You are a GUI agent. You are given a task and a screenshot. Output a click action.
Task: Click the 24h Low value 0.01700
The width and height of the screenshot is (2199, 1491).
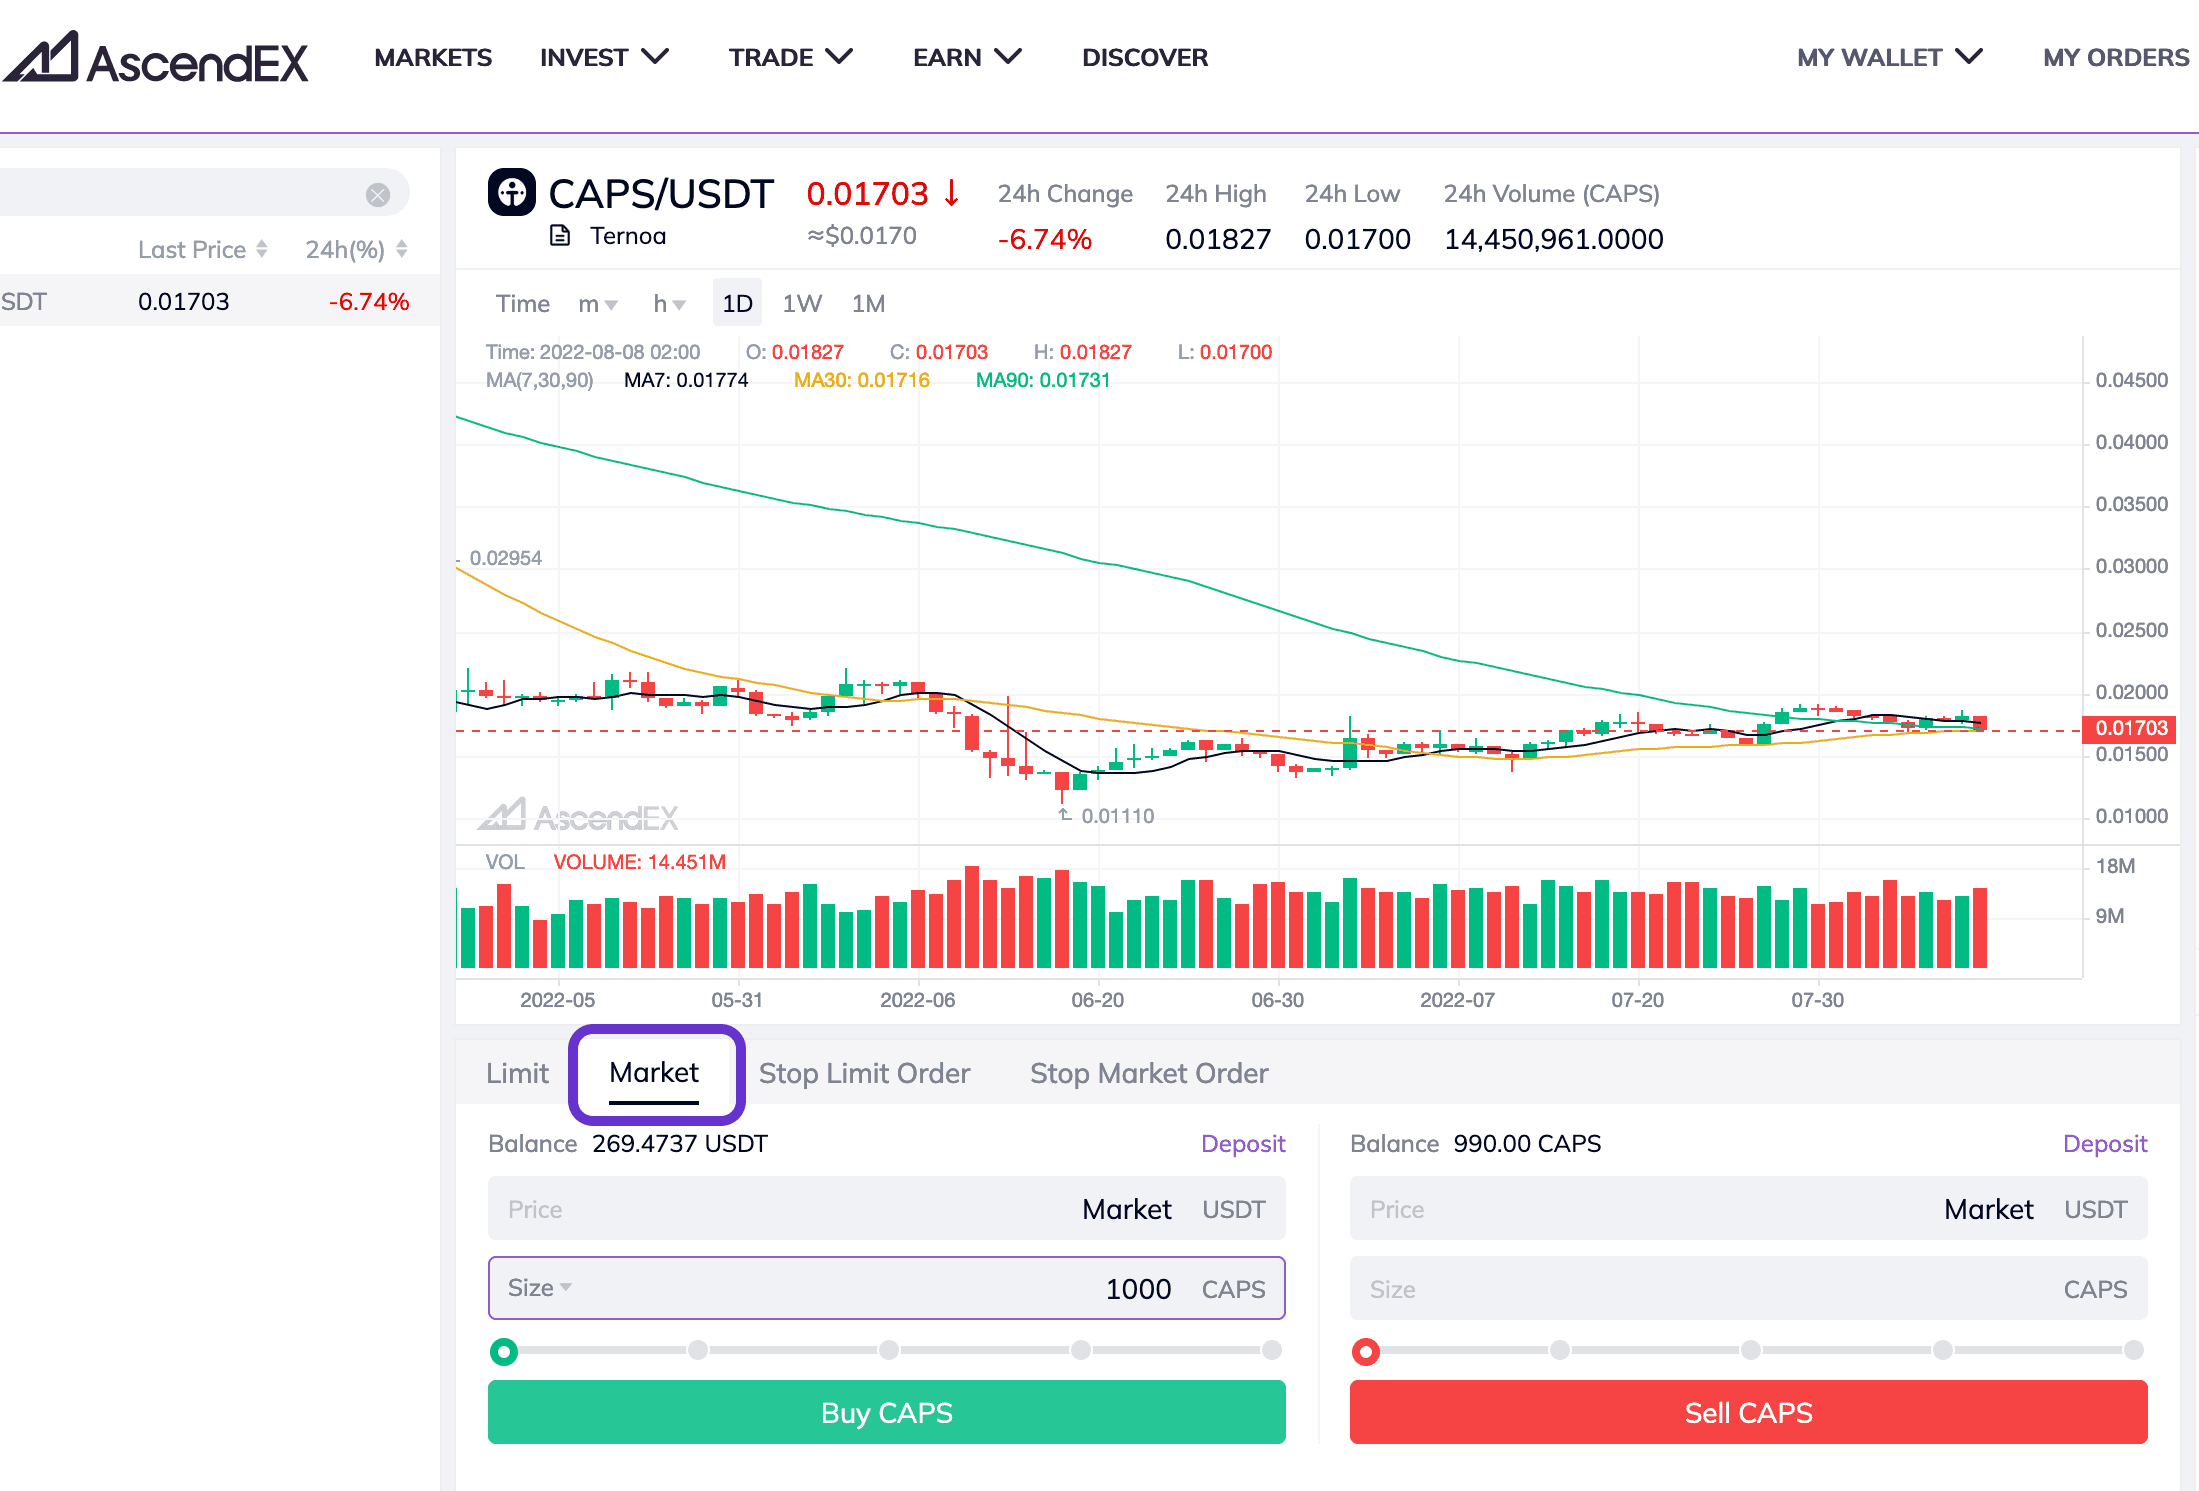click(x=1357, y=239)
